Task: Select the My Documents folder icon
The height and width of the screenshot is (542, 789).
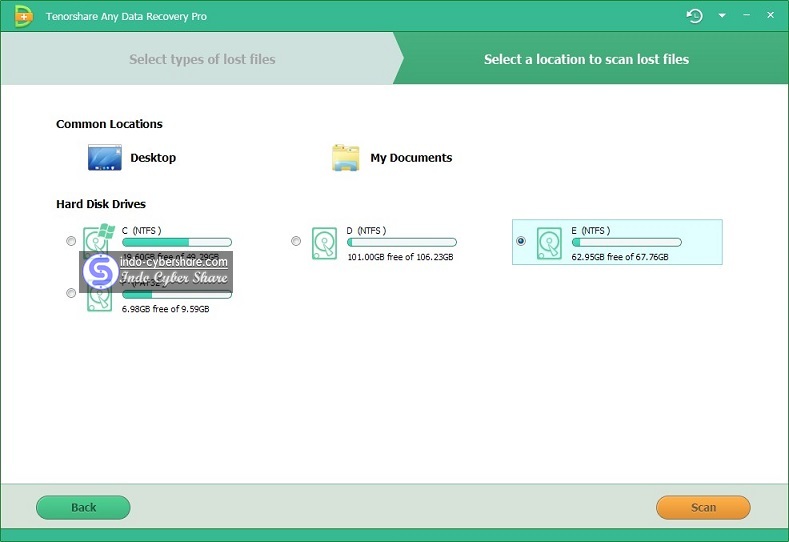Action: pyautogui.click(x=346, y=158)
